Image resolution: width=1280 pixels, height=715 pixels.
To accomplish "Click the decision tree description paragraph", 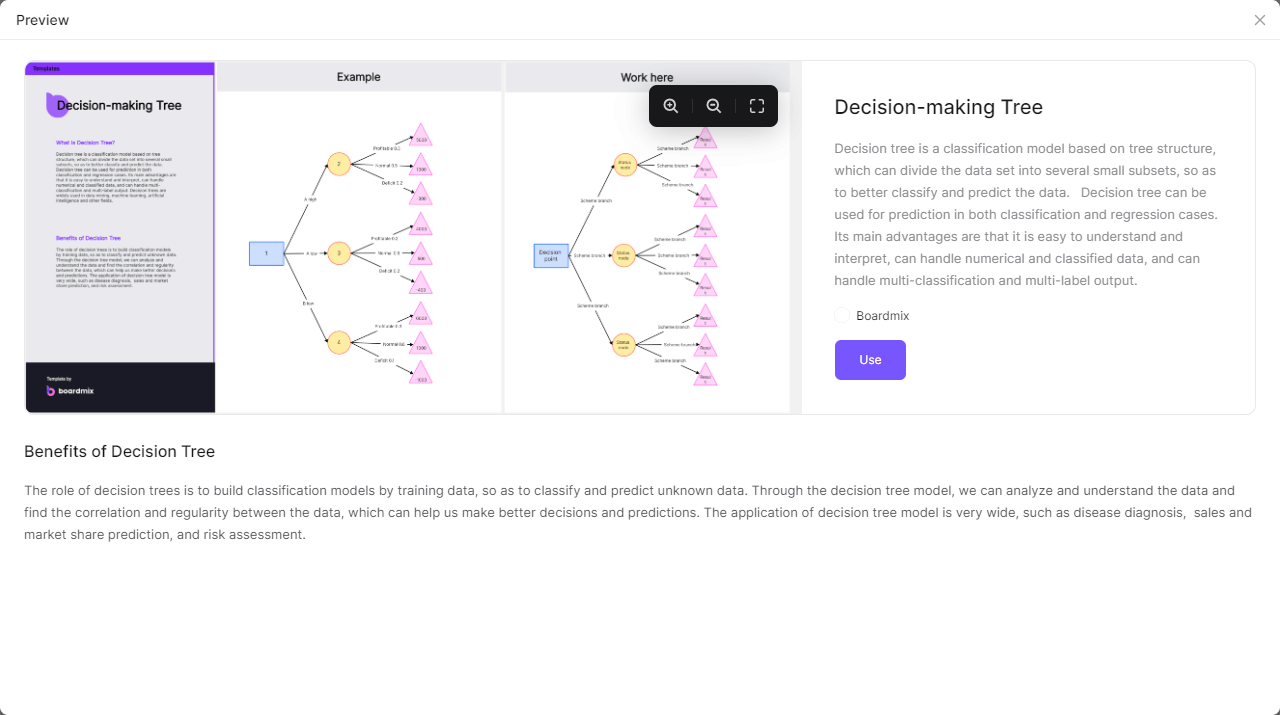I will [1026, 214].
